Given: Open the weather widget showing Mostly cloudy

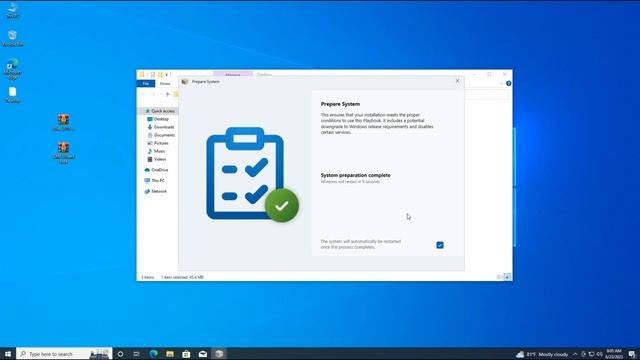Looking at the screenshot, I should pos(542,354).
